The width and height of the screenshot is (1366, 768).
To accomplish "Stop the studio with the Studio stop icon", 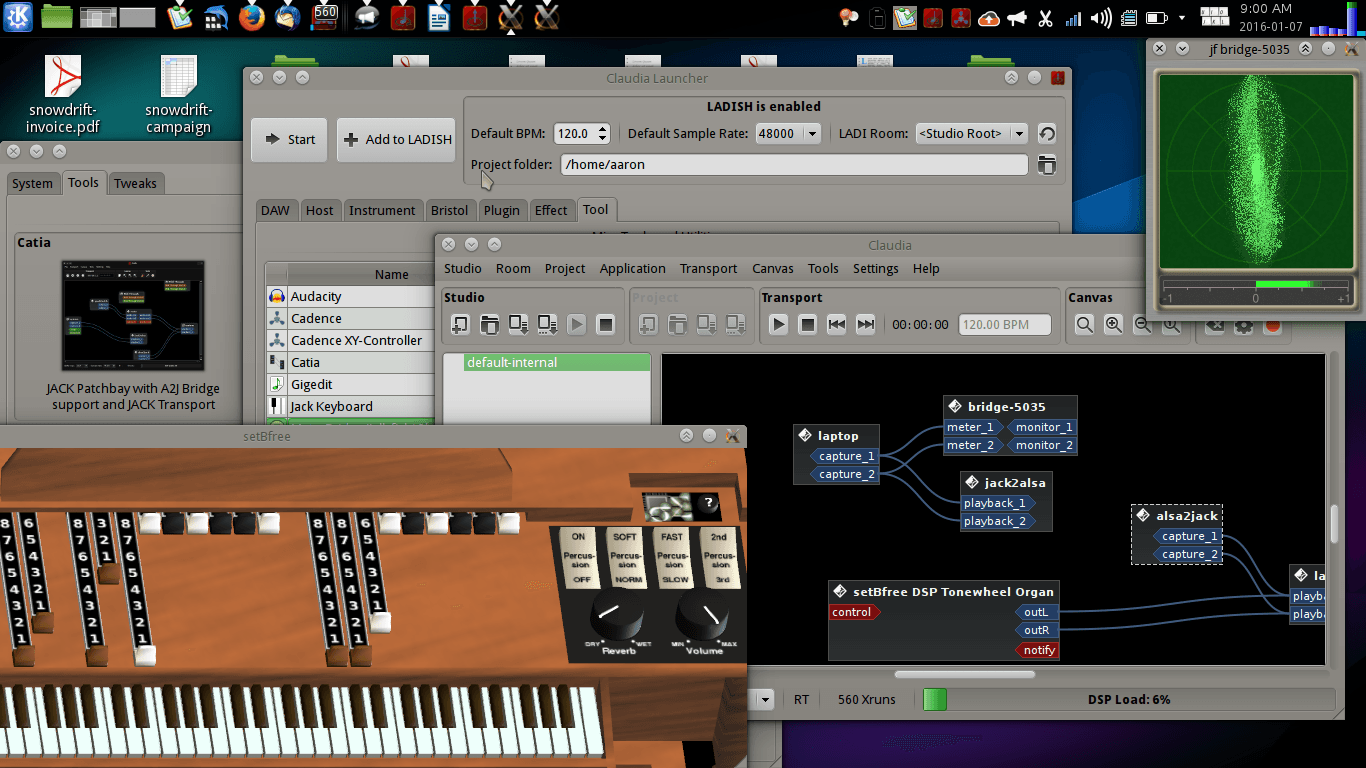I will point(605,324).
